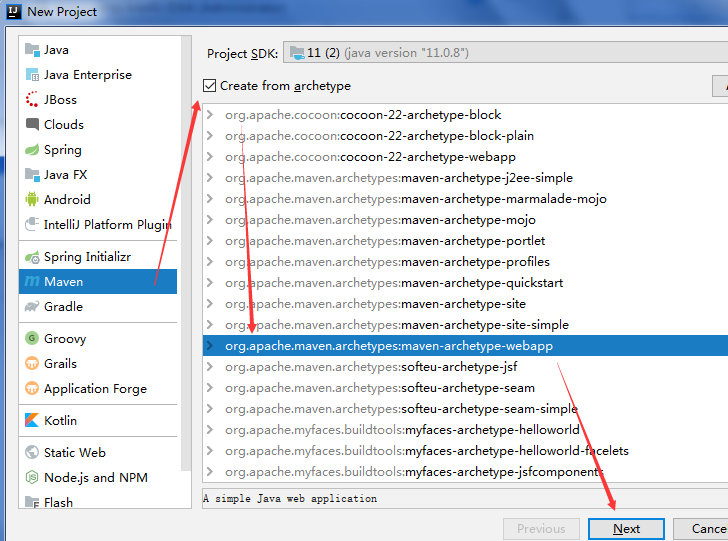Click the Groovy green G icon
This screenshot has height=541, width=728.
32,338
